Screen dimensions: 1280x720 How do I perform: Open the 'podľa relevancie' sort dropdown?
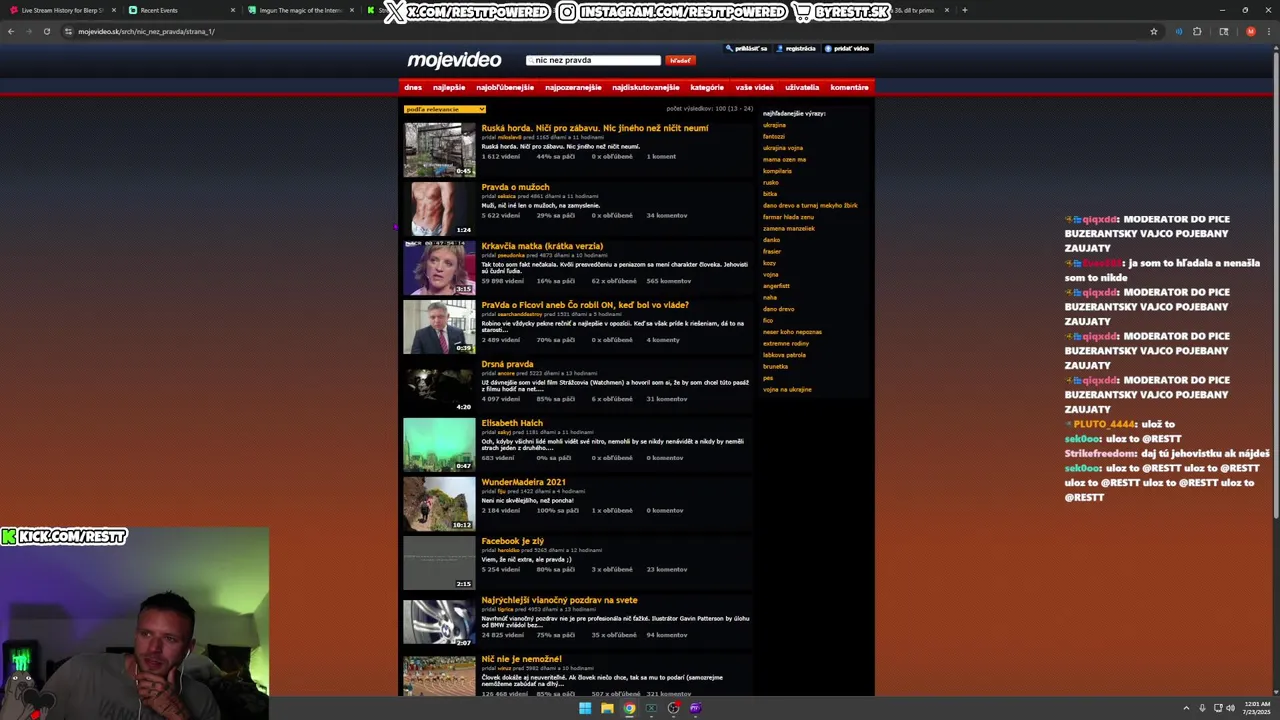(445, 109)
